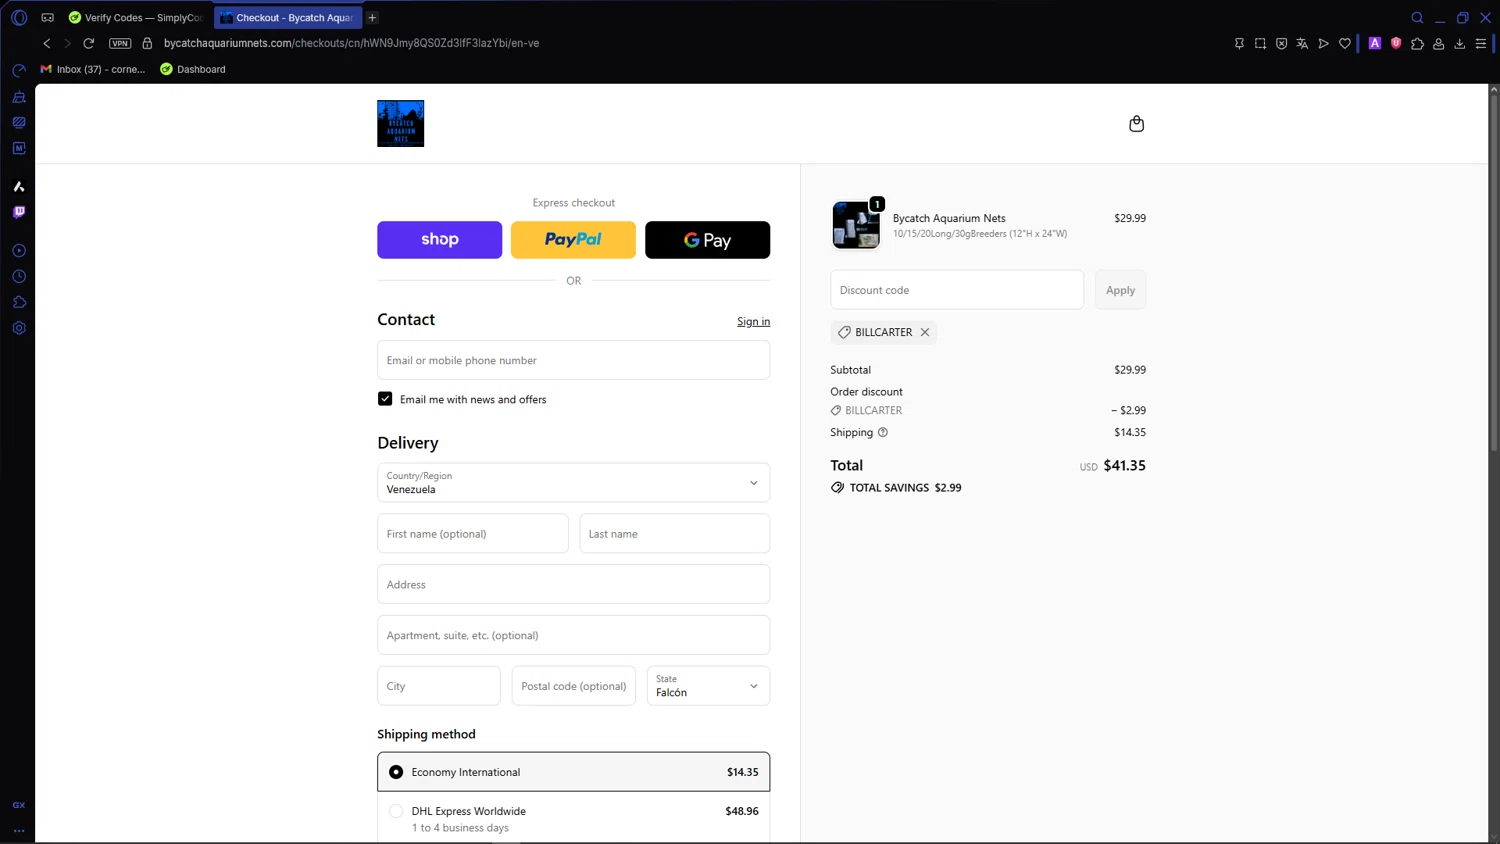Click the Bycatch Aquarium Nets product thumbnail
The height and width of the screenshot is (844, 1500).
[x=856, y=225]
